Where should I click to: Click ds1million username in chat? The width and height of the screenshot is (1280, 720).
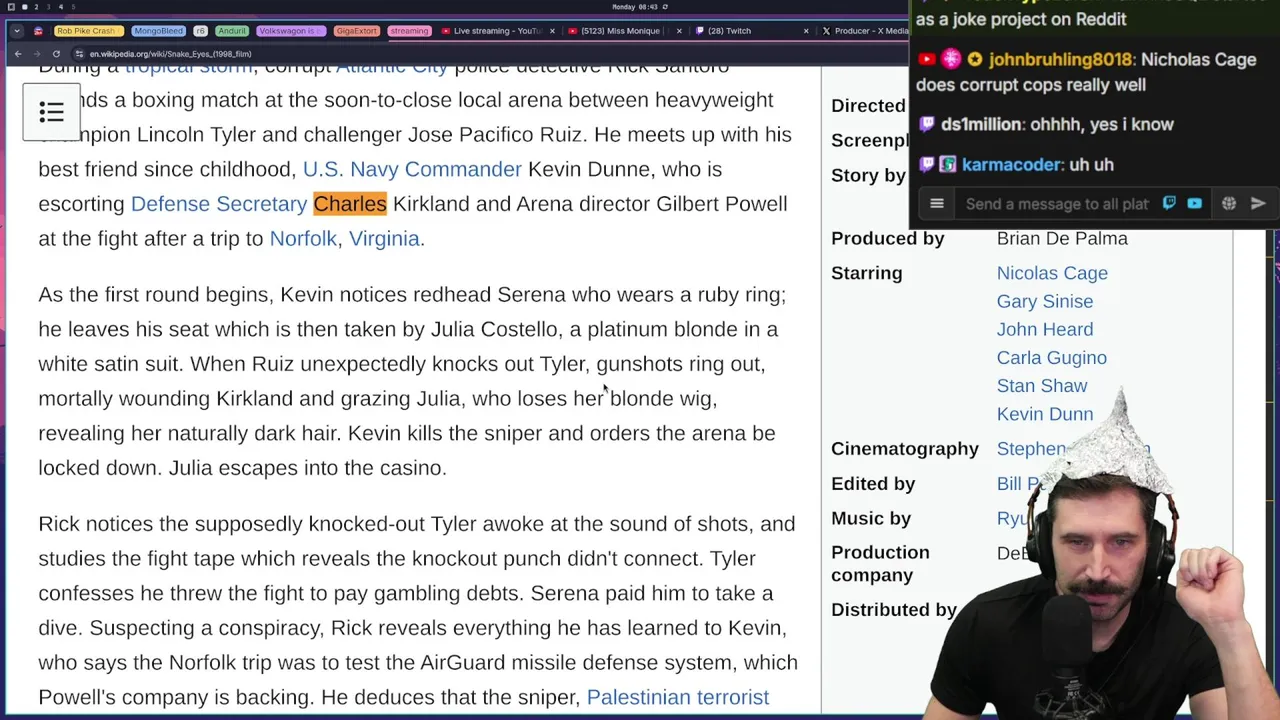click(x=982, y=124)
